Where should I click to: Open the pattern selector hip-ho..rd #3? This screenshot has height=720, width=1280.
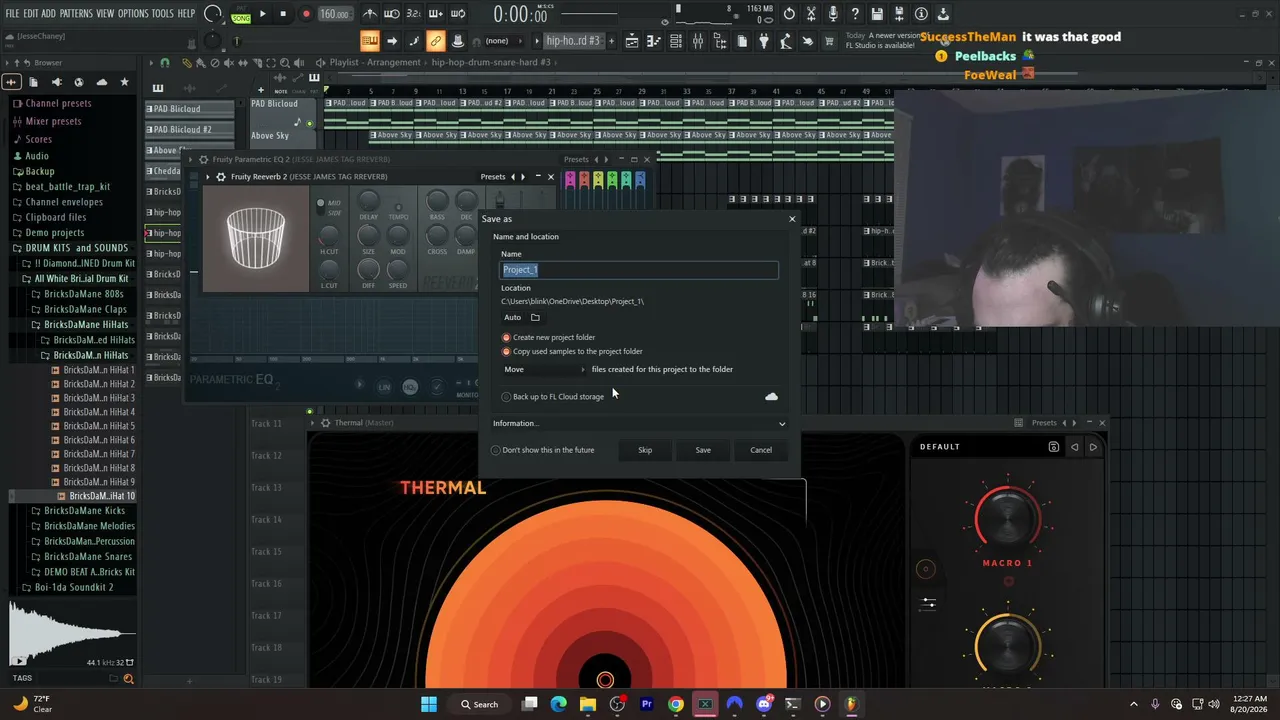click(573, 41)
